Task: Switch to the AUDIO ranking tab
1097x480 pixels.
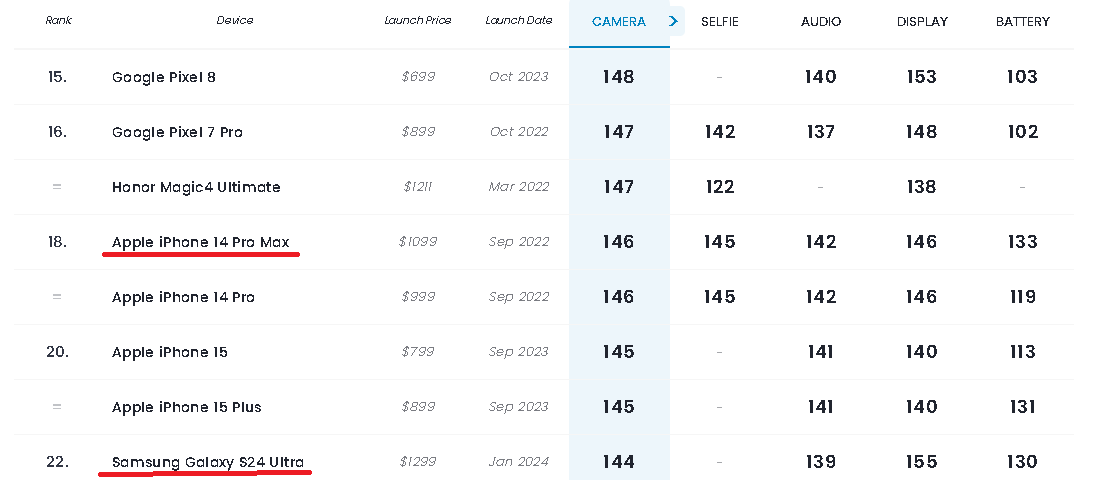Action: coord(821,22)
